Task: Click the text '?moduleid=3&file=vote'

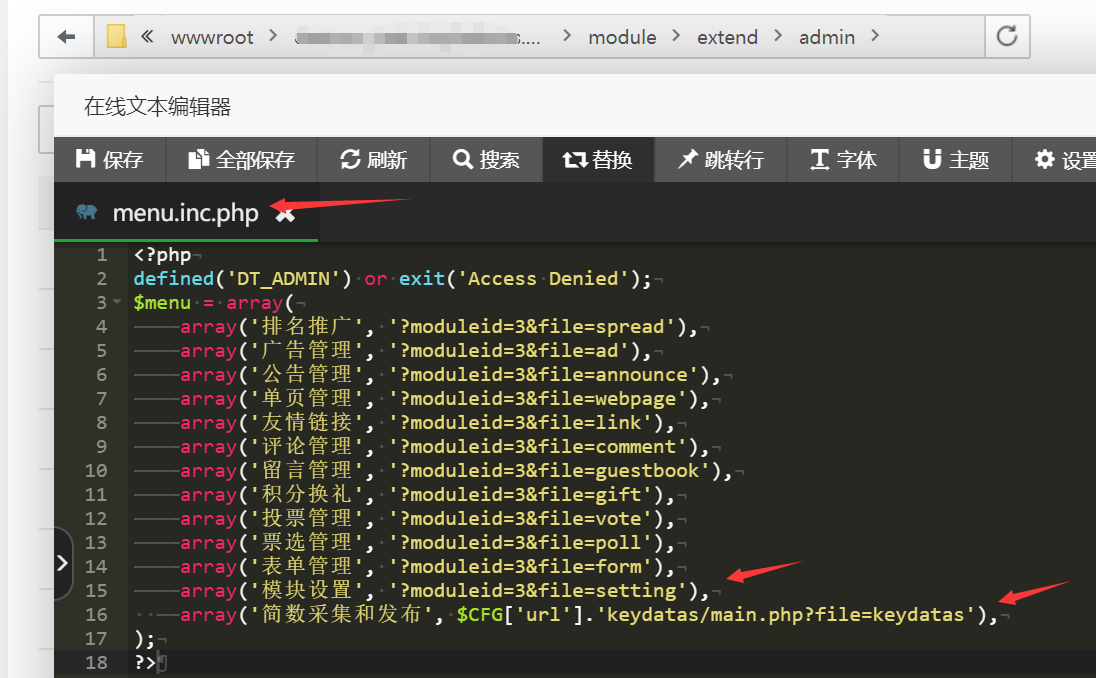Action: click(521, 519)
